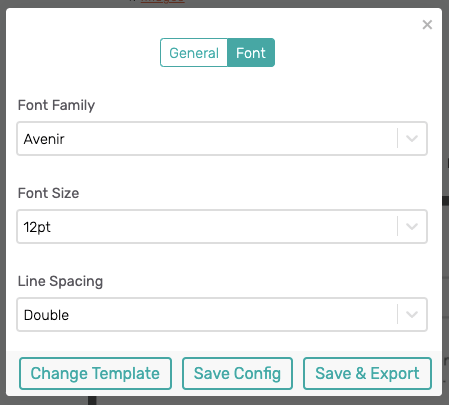Image resolution: width=449 pixels, height=405 pixels.
Task: Click the Line Spacing label
Action: pyautogui.click(x=60, y=282)
